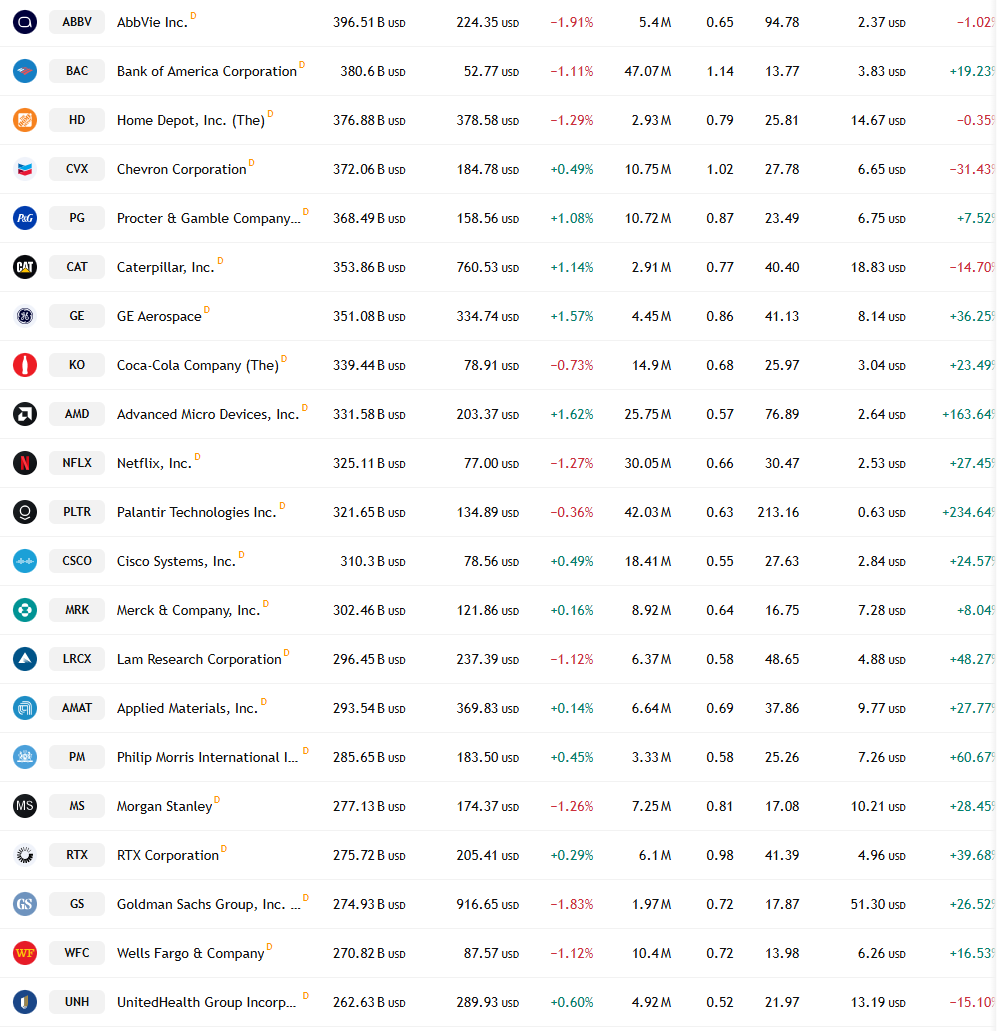Screen dimensions: 997x1031
Task: Open the Caterpillar, Inc. company link
Action: (x=166, y=268)
